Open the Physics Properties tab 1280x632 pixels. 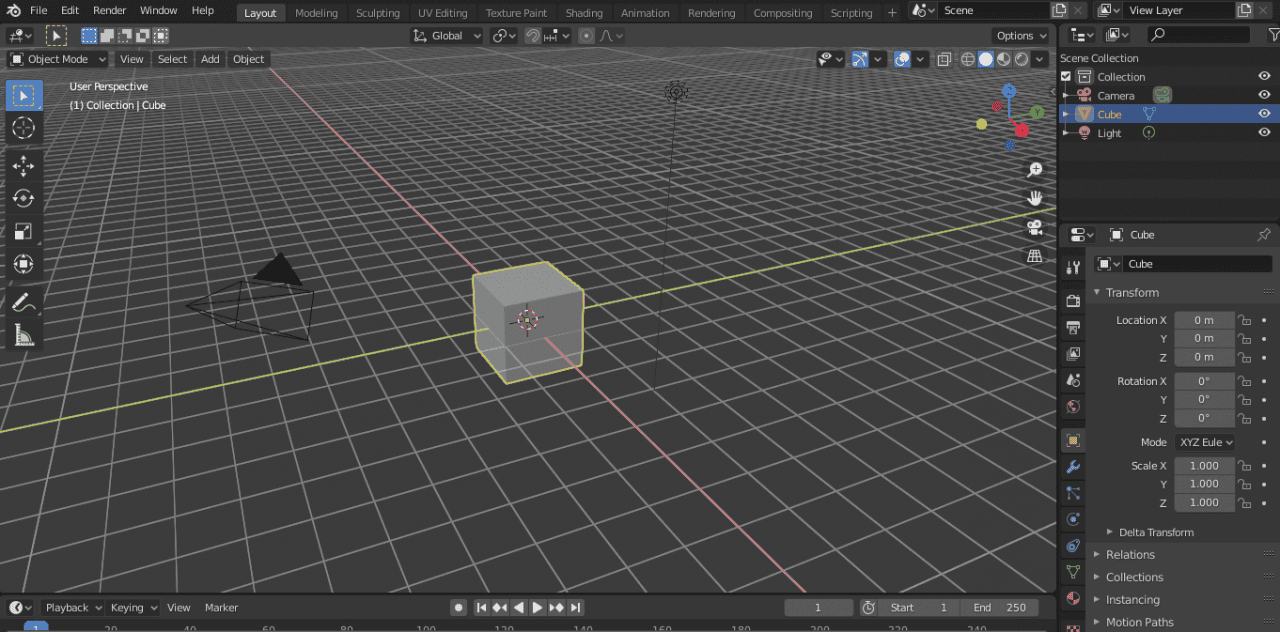click(1073, 518)
